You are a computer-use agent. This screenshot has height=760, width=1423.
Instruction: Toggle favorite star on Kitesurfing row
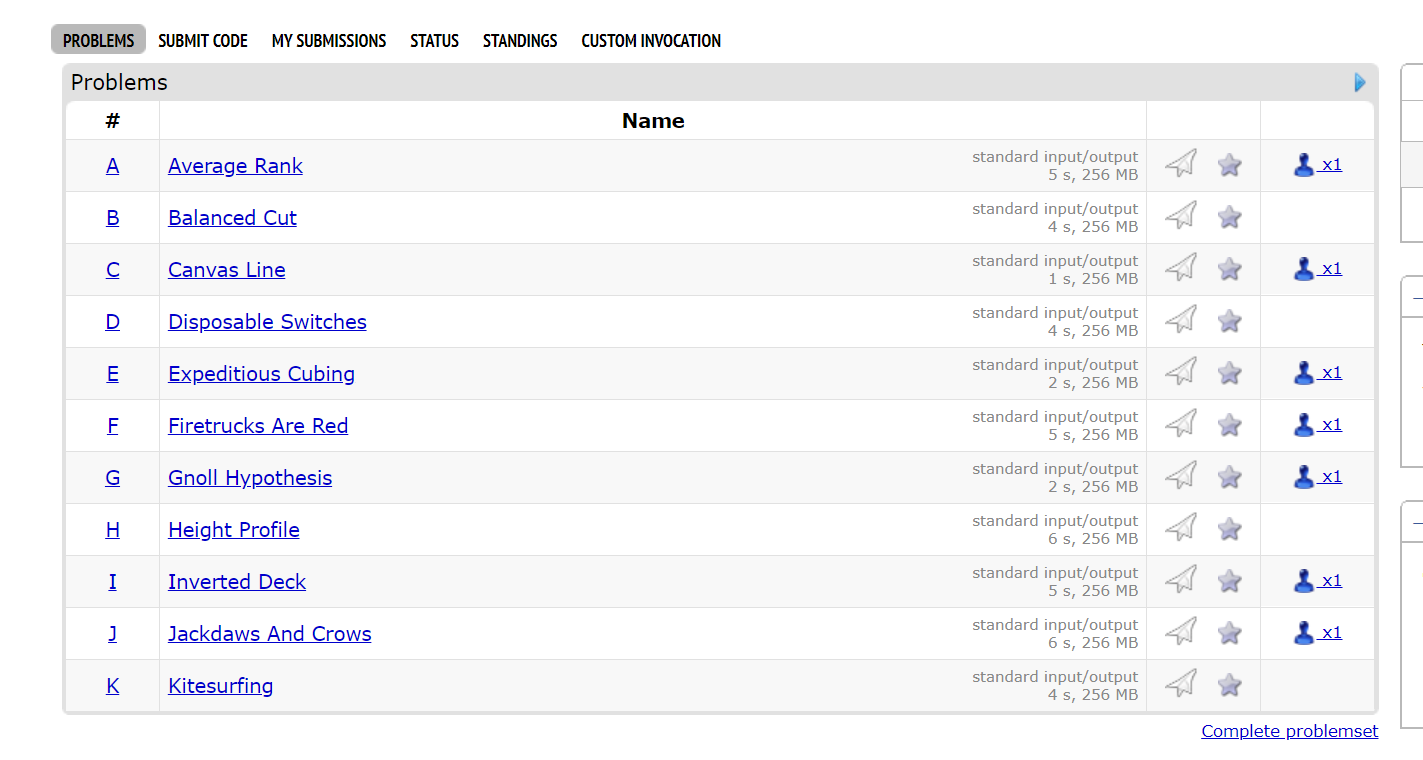(1230, 684)
